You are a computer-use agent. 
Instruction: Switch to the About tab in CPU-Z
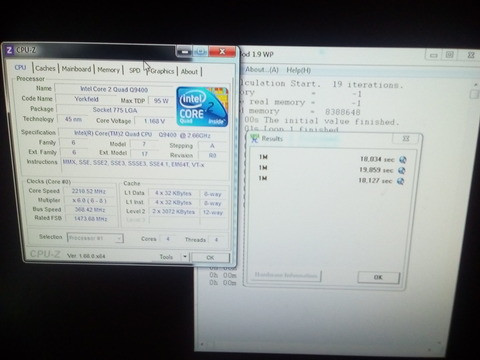(x=189, y=72)
